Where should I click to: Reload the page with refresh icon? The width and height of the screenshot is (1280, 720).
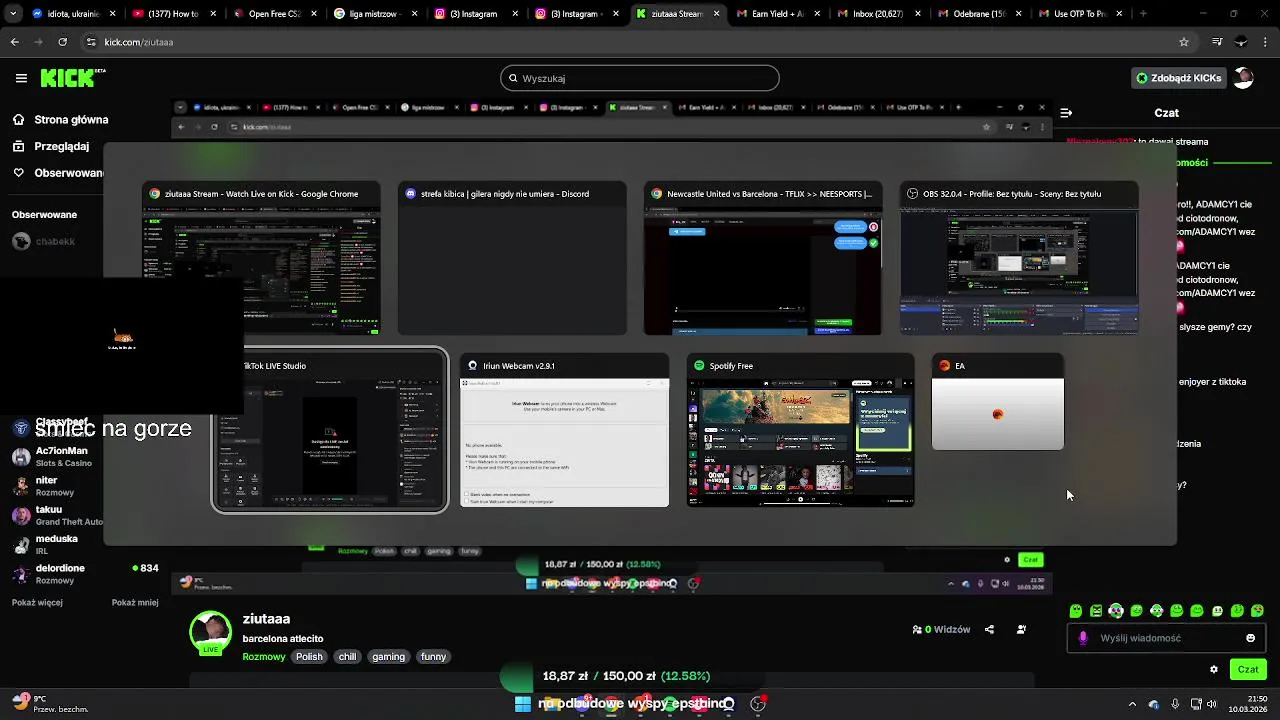click(63, 42)
